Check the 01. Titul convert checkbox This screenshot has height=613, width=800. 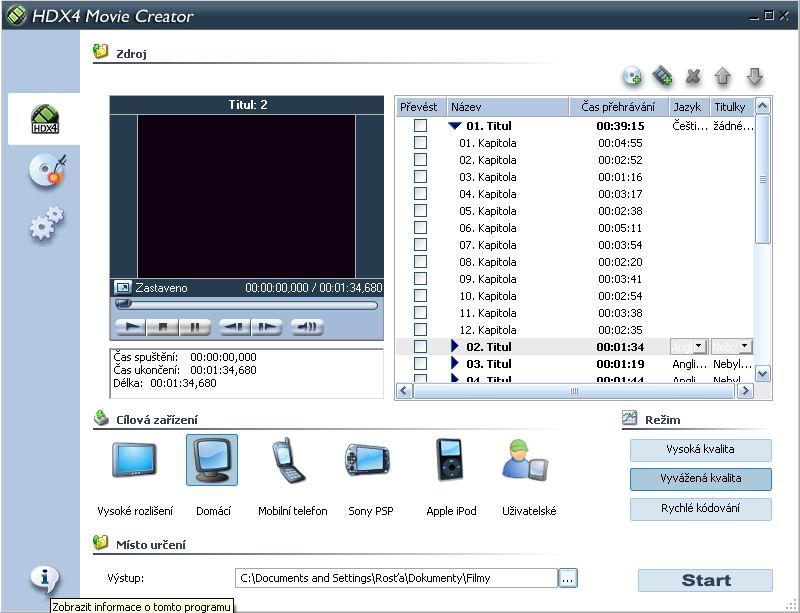pos(420,126)
